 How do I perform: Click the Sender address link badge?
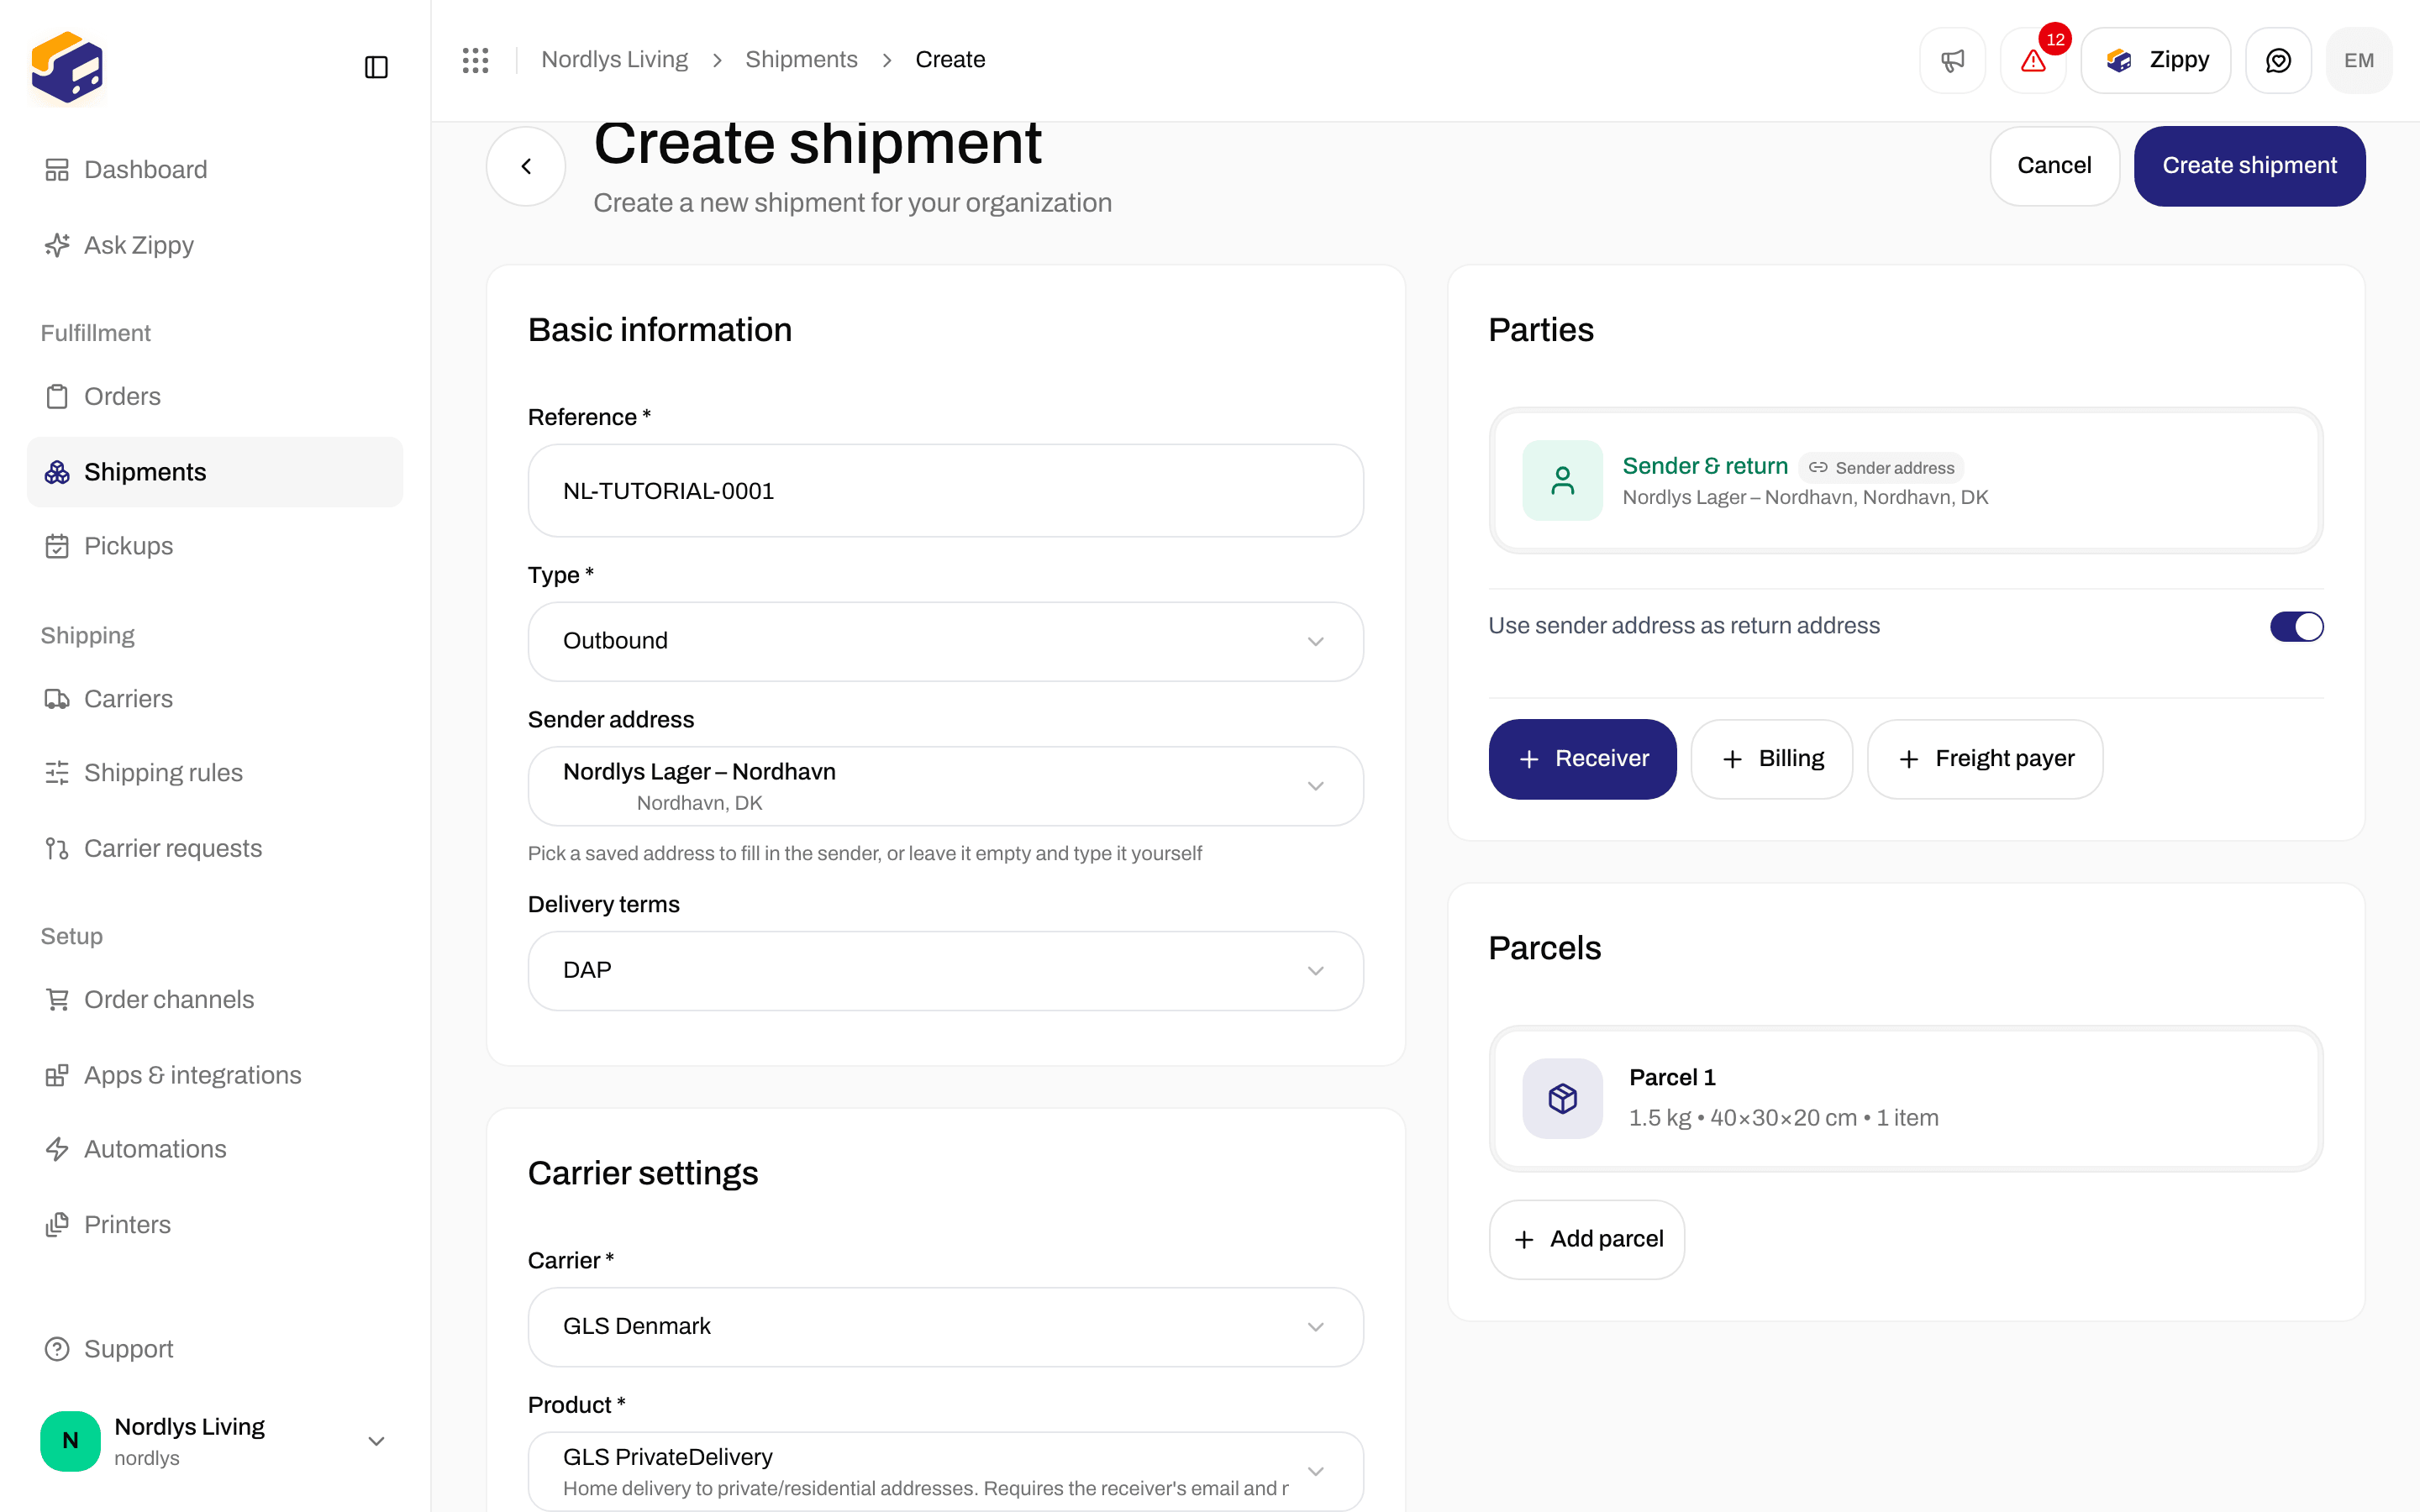pos(1881,467)
